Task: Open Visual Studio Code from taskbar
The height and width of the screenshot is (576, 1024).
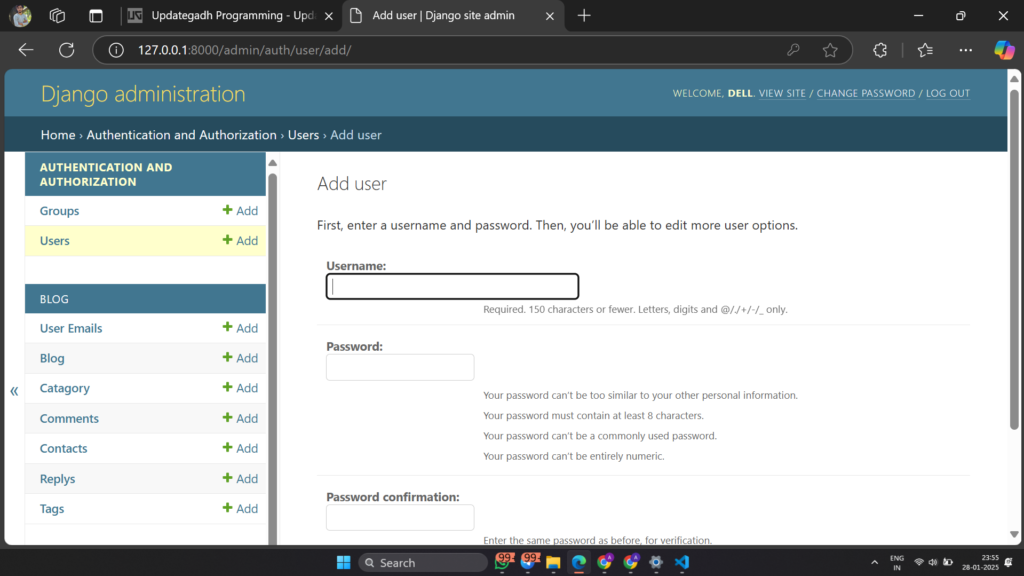Action: click(682, 562)
